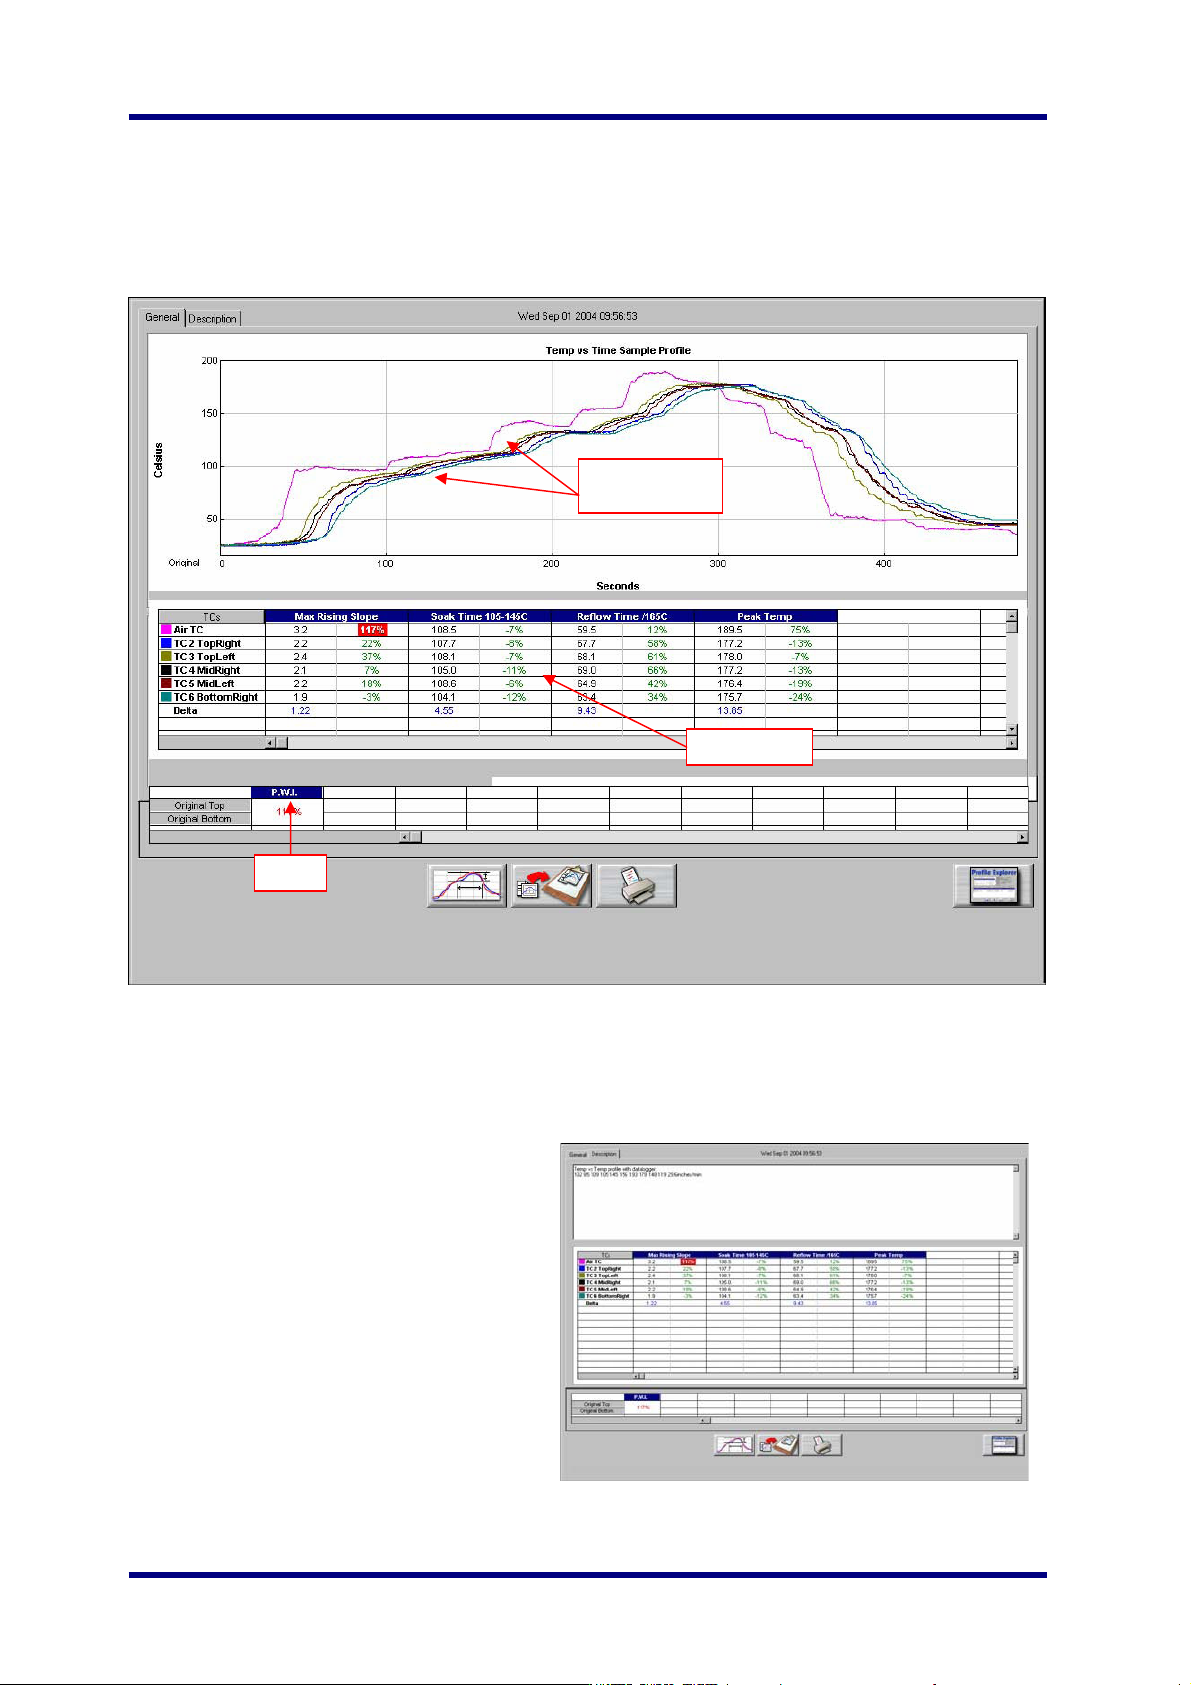Click the 178.0 peak temp cell, larger window
The height and width of the screenshot is (1685, 1191).
tap(730, 656)
